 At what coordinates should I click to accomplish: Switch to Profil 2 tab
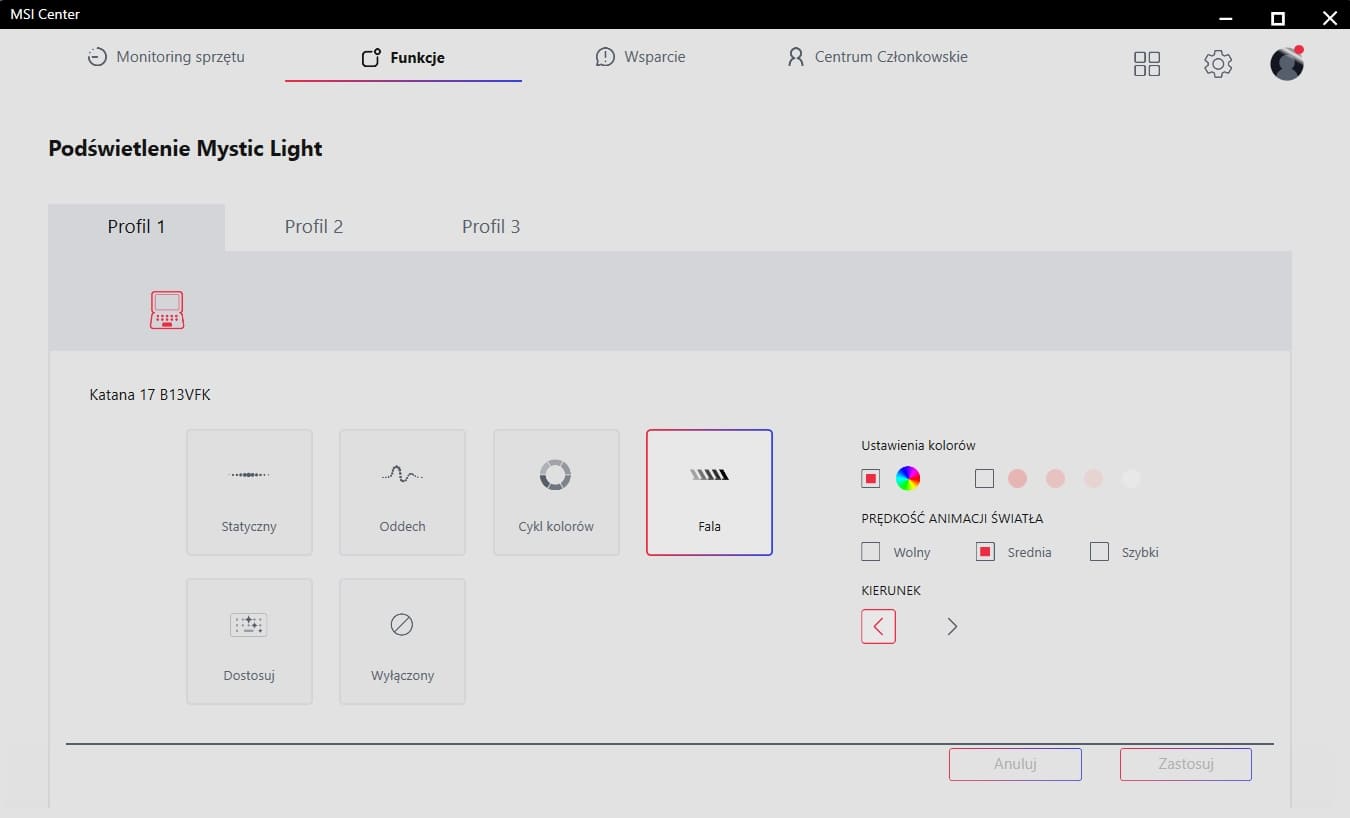pos(314,227)
